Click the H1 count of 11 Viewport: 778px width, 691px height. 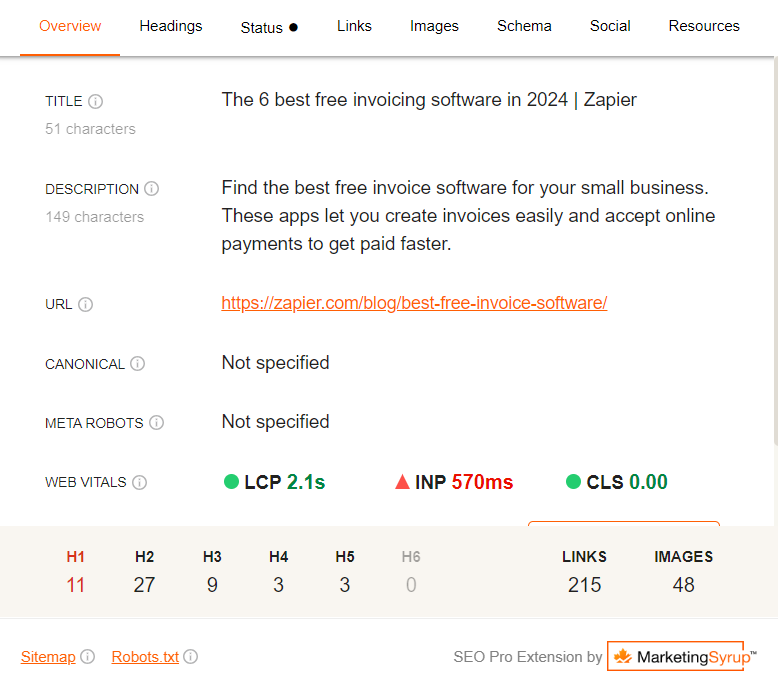pos(76,585)
